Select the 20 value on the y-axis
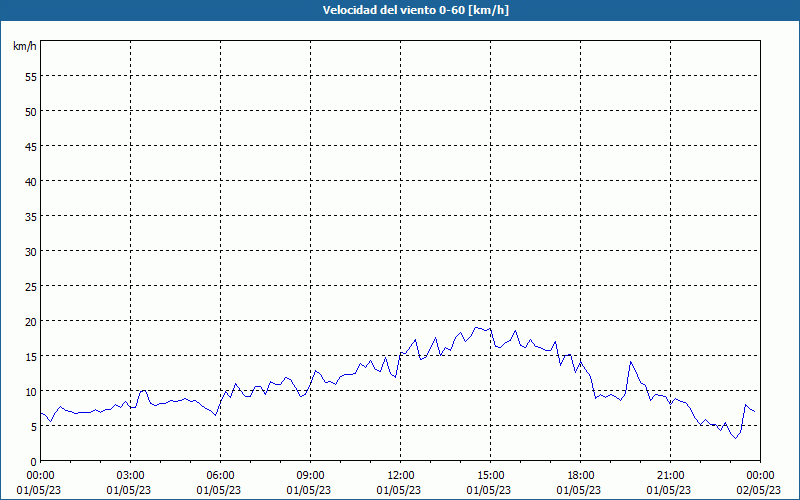 pos(31,321)
